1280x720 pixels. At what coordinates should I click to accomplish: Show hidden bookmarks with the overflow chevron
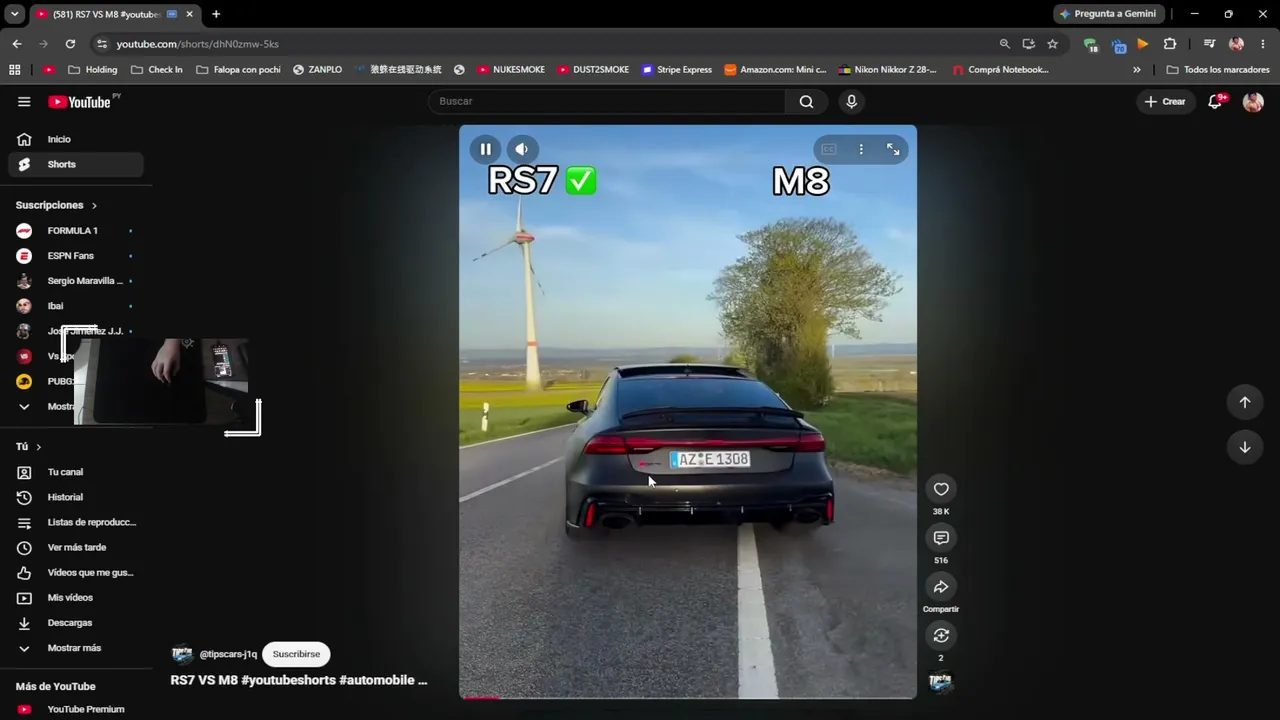(1136, 70)
